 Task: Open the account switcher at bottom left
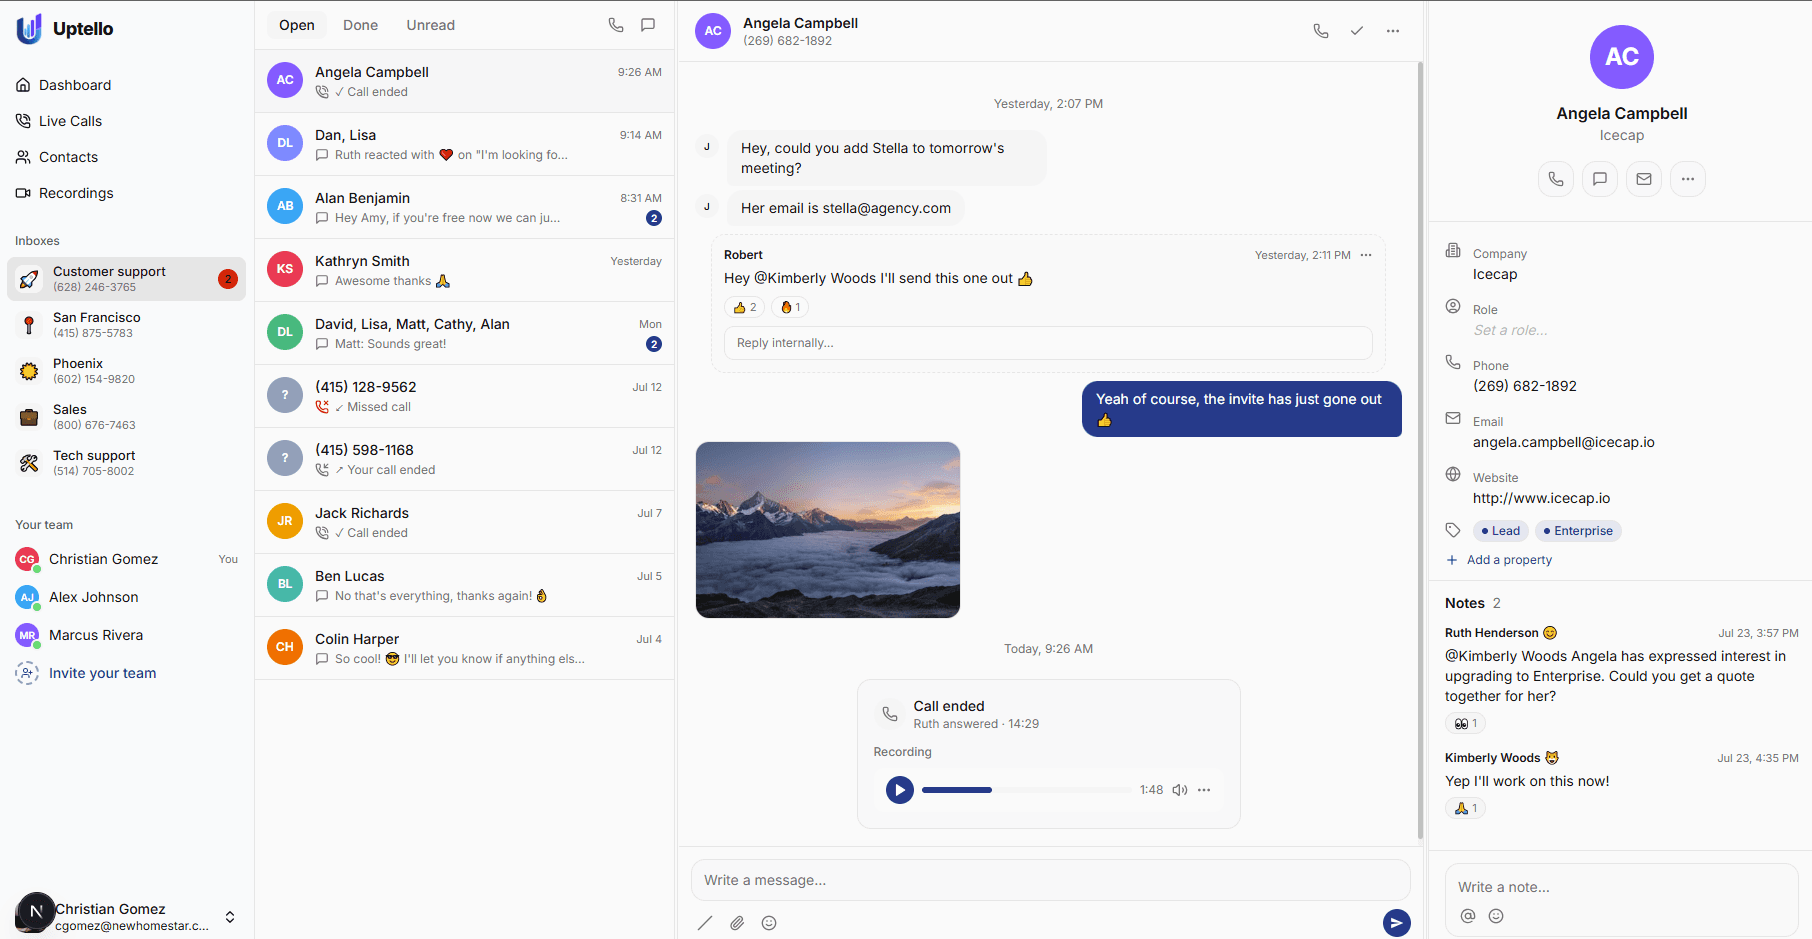(229, 916)
